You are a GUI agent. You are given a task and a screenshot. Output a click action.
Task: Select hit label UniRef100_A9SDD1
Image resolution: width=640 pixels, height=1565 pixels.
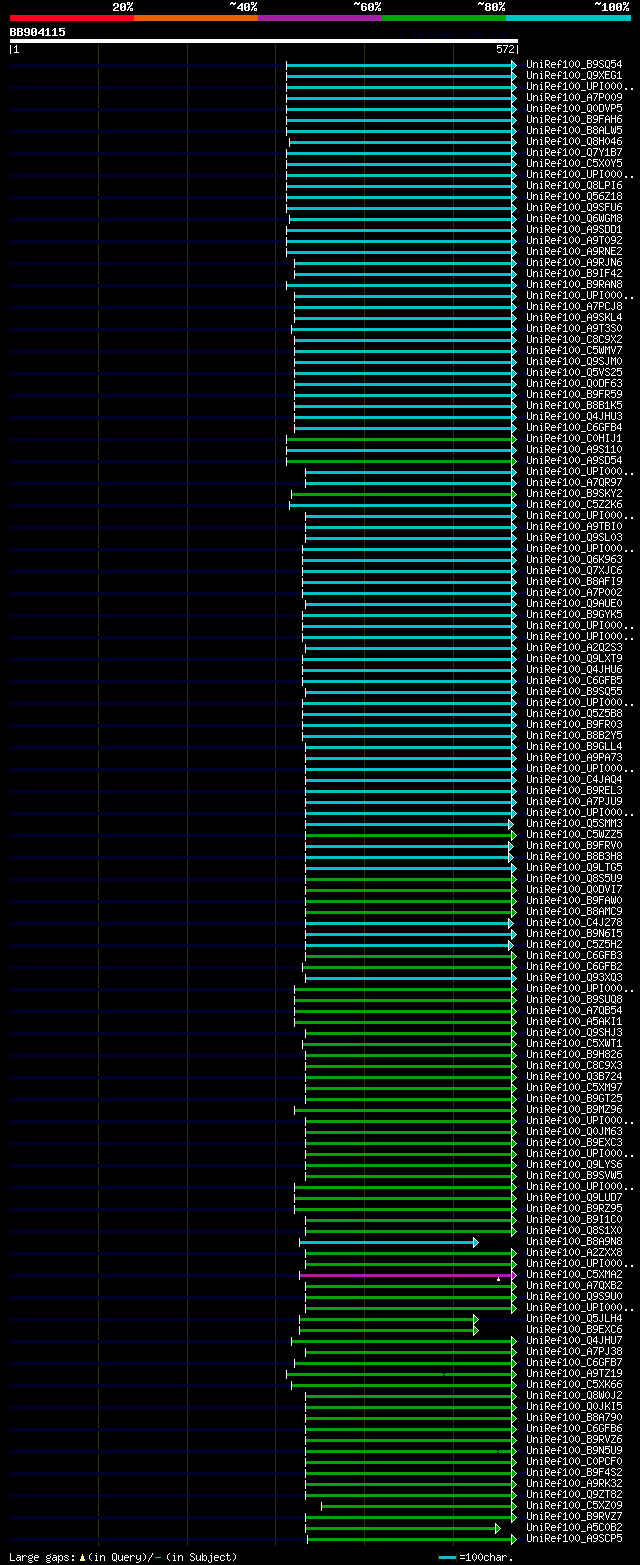point(574,229)
